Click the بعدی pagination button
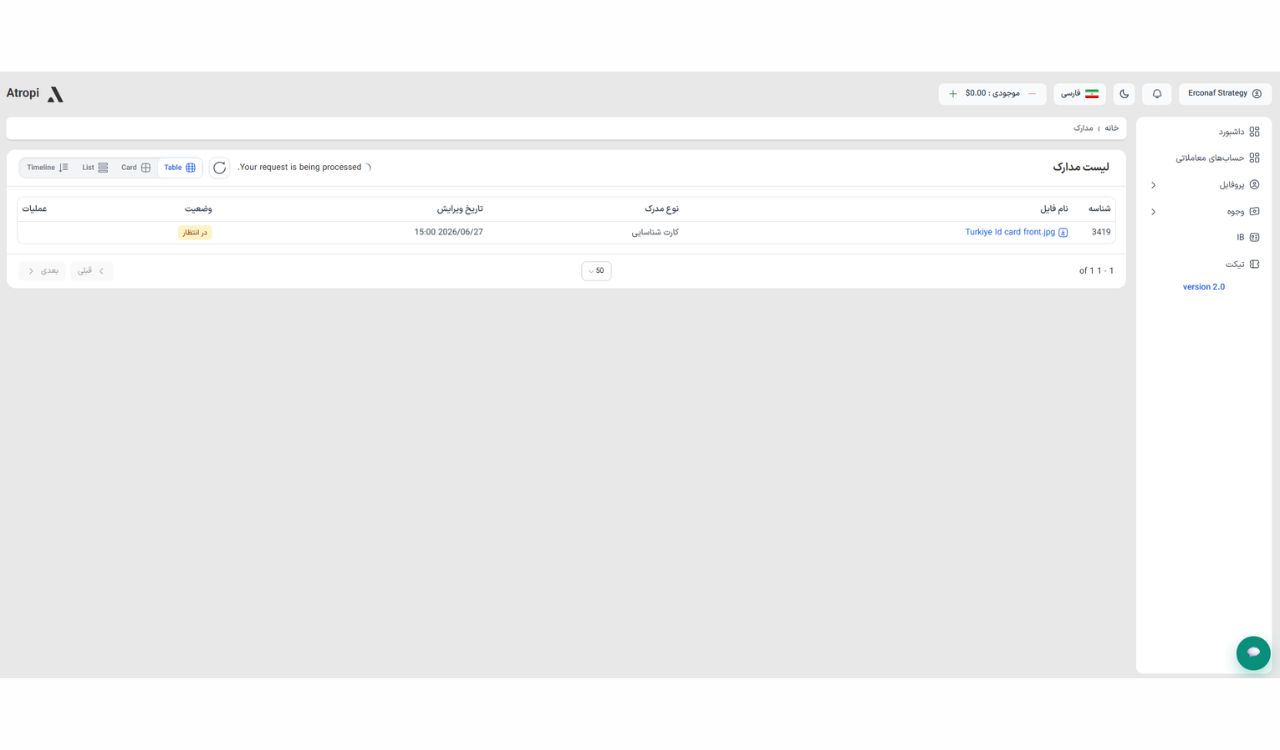The image size is (1280, 750). pyautogui.click(x=42, y=271)
